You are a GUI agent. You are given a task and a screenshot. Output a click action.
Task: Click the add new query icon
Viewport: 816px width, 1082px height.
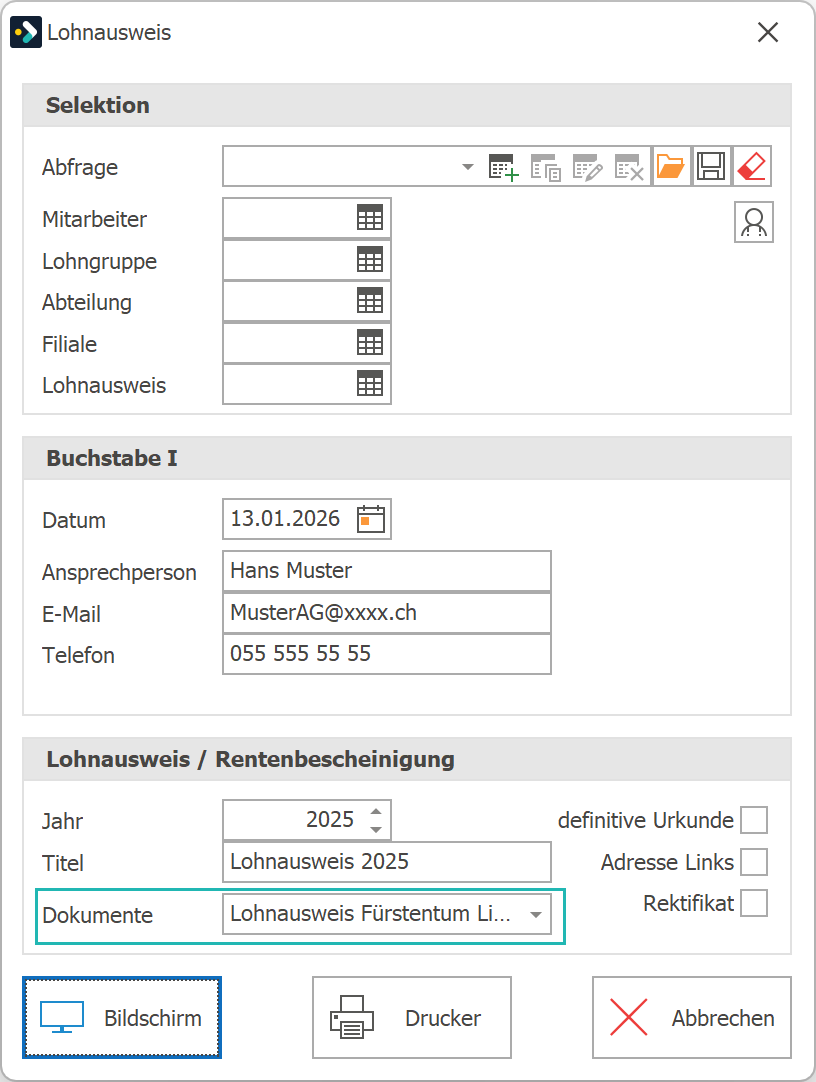pos(504,167)
